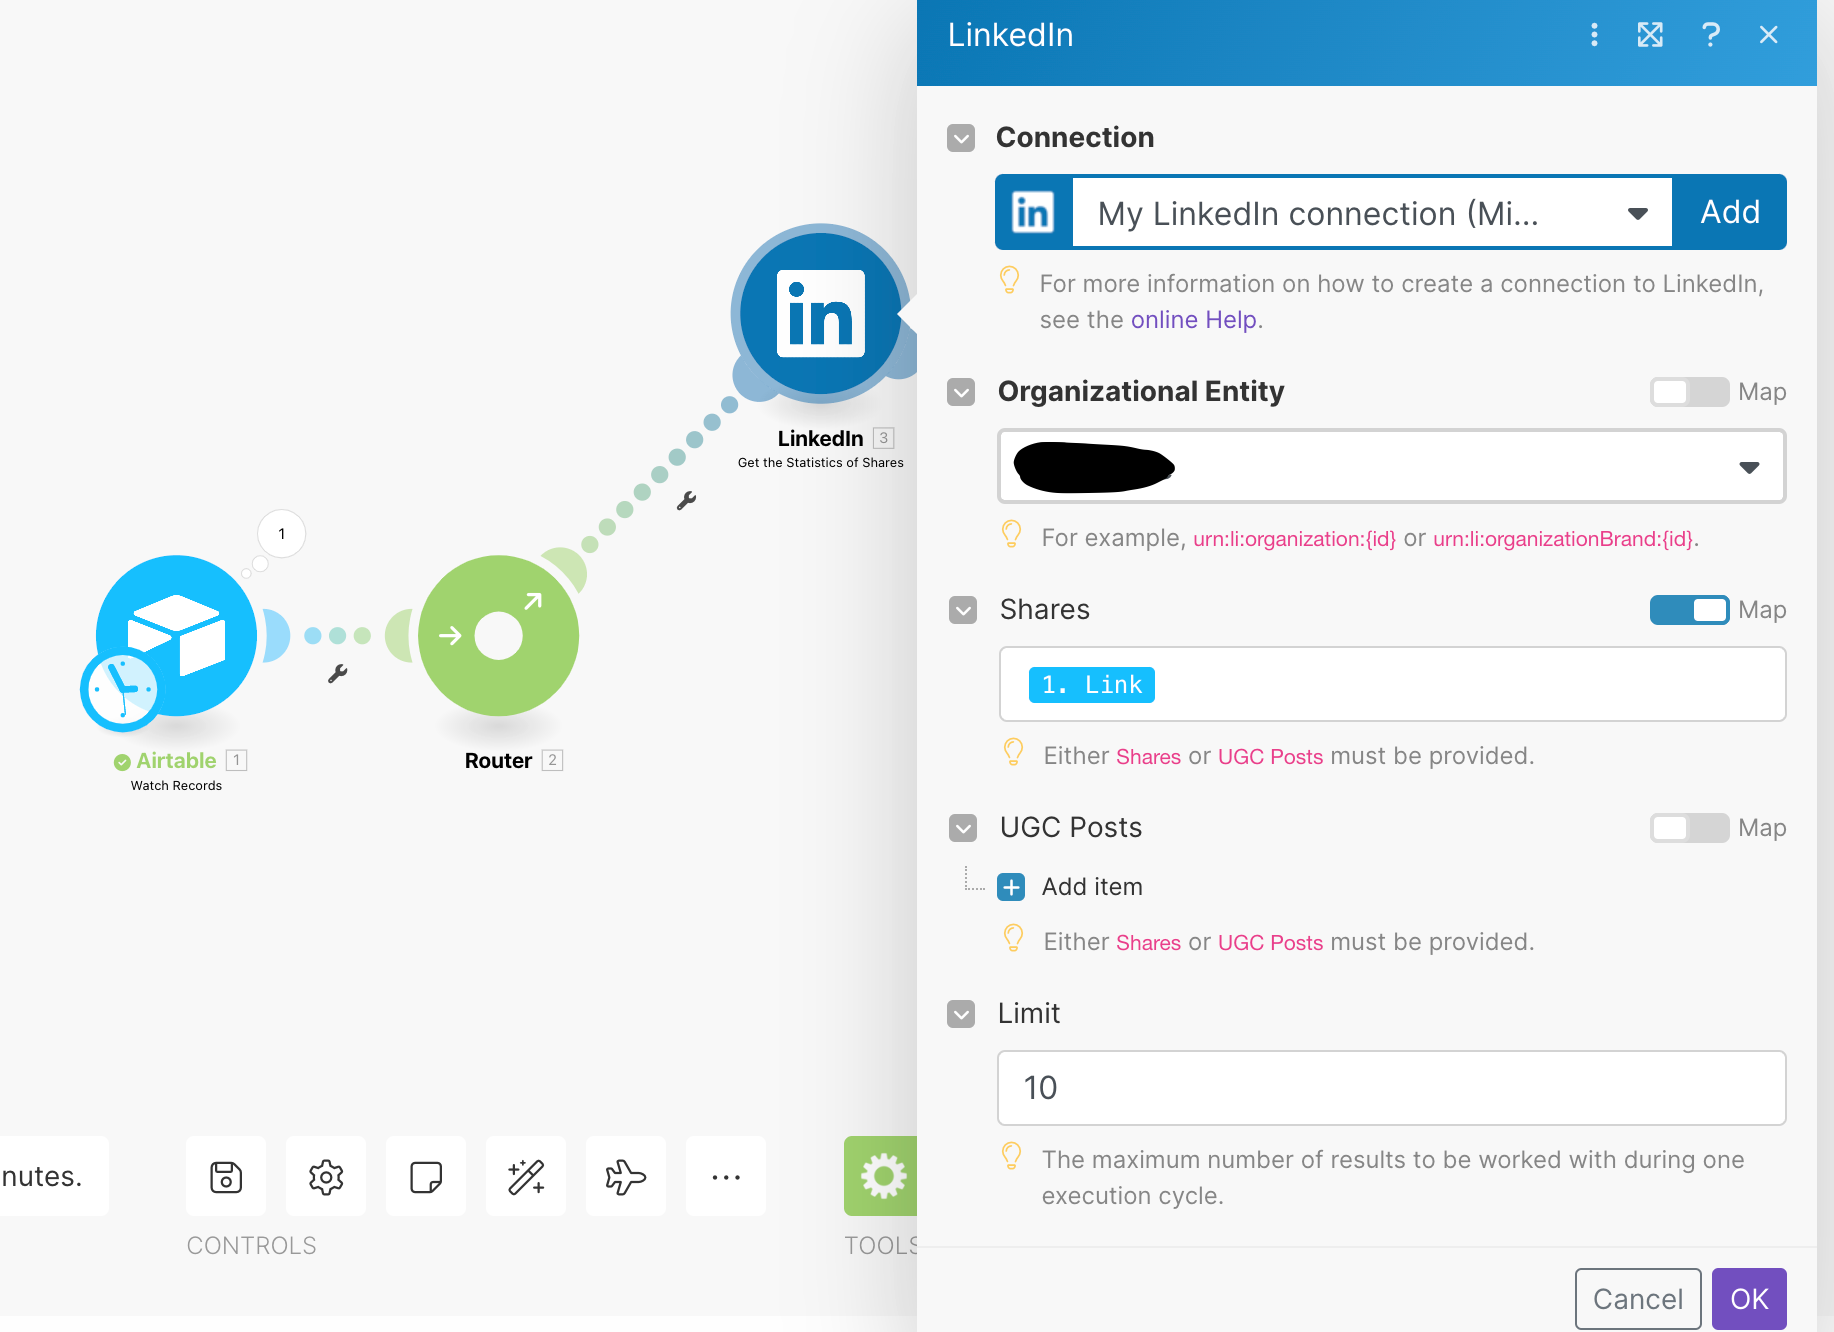The height and width of the screenshot is (1332, 1834).
Task: Open the LinkedIn module on canvas
Action: [821, 314]
